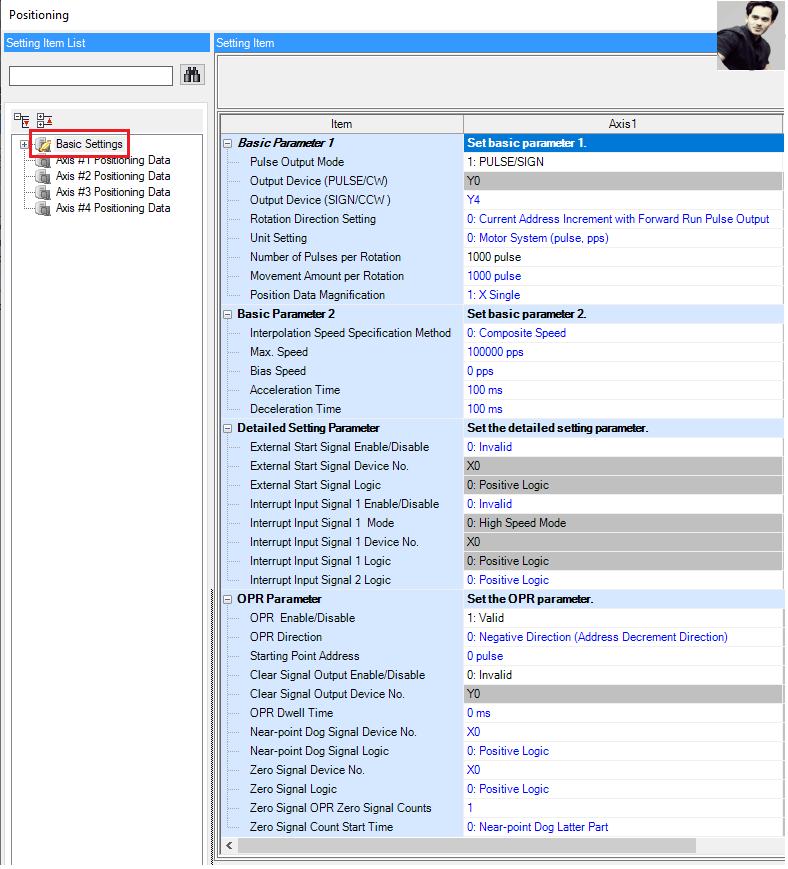The width and height of the screenshot is (788, 869).
Task: Collapse the Basic Parameter 1 section
Action: coord(227,144)
